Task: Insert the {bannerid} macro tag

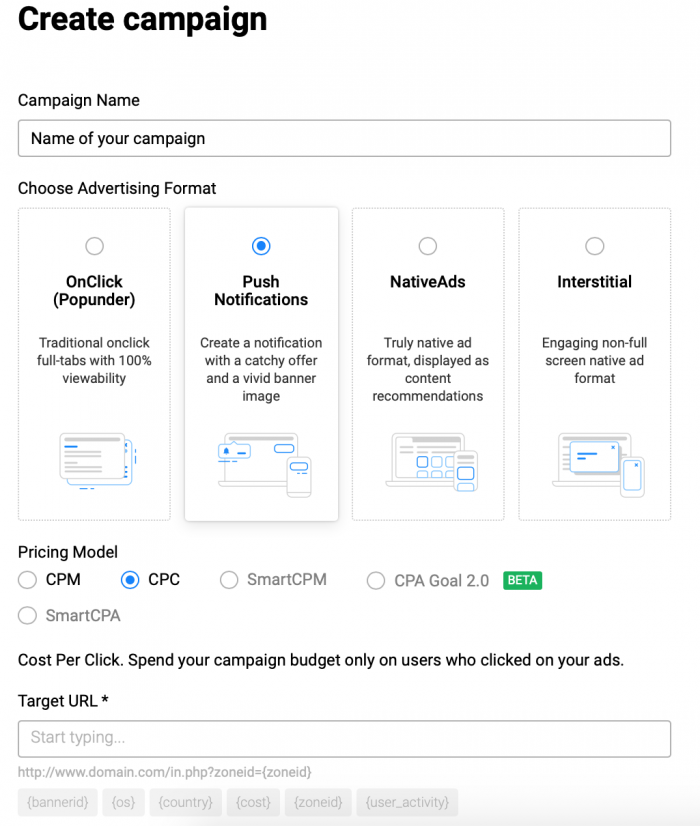Action: coord(57,802)
